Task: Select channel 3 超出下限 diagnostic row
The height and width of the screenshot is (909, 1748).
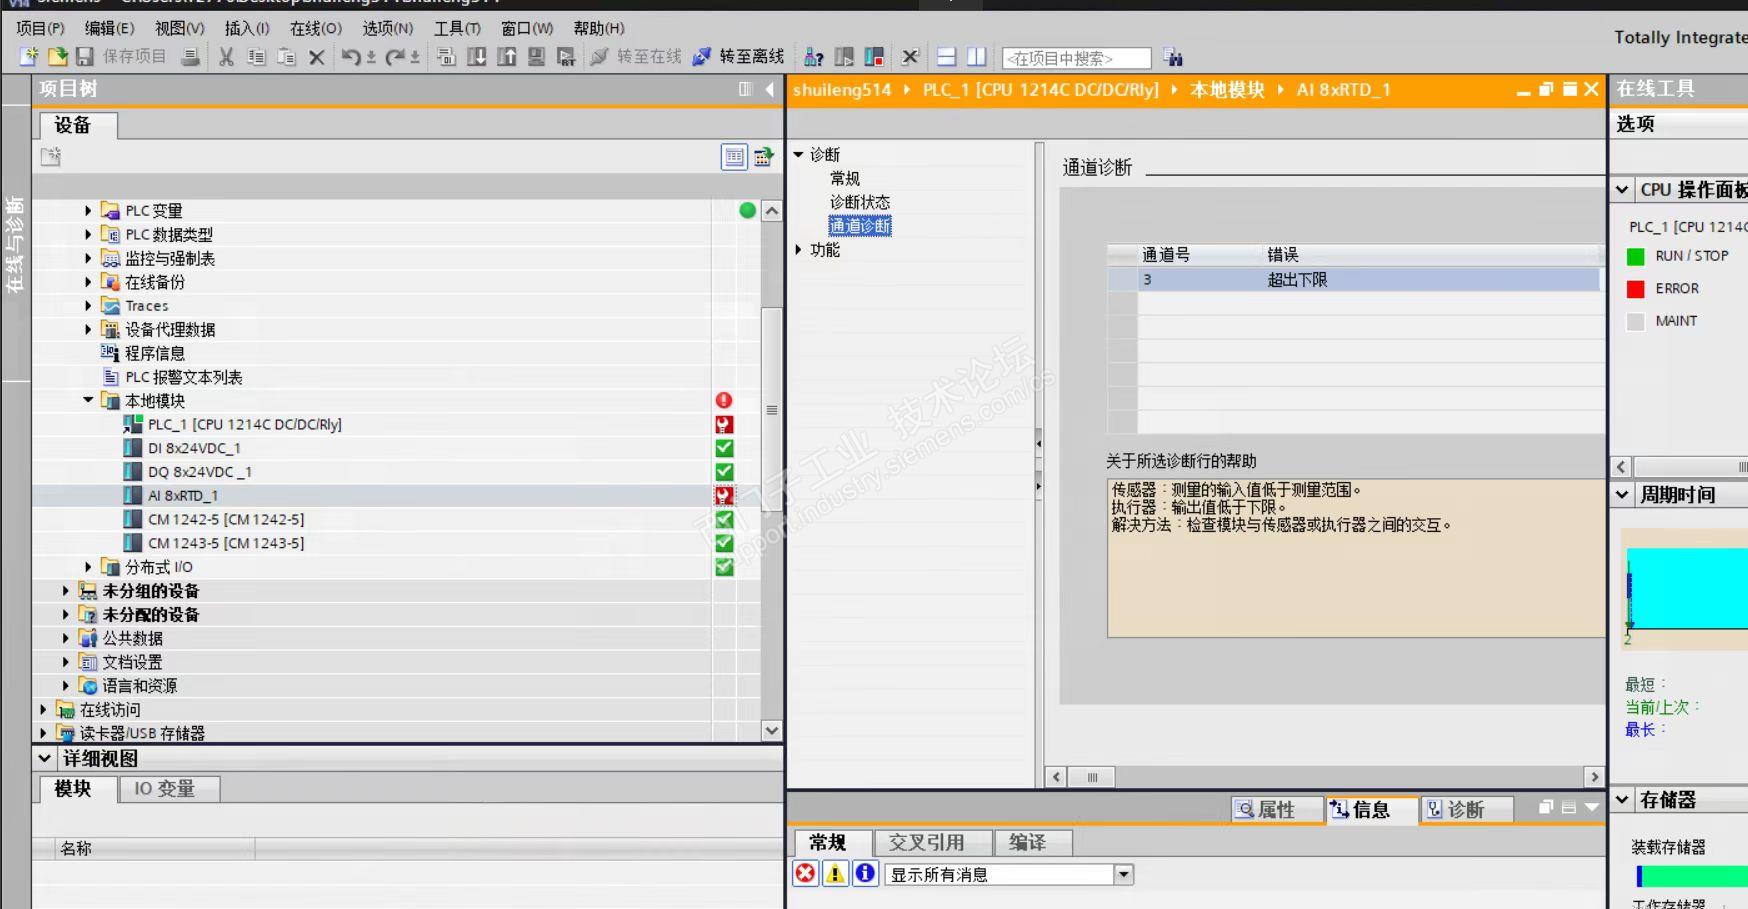Action: tap(1352, 280)
